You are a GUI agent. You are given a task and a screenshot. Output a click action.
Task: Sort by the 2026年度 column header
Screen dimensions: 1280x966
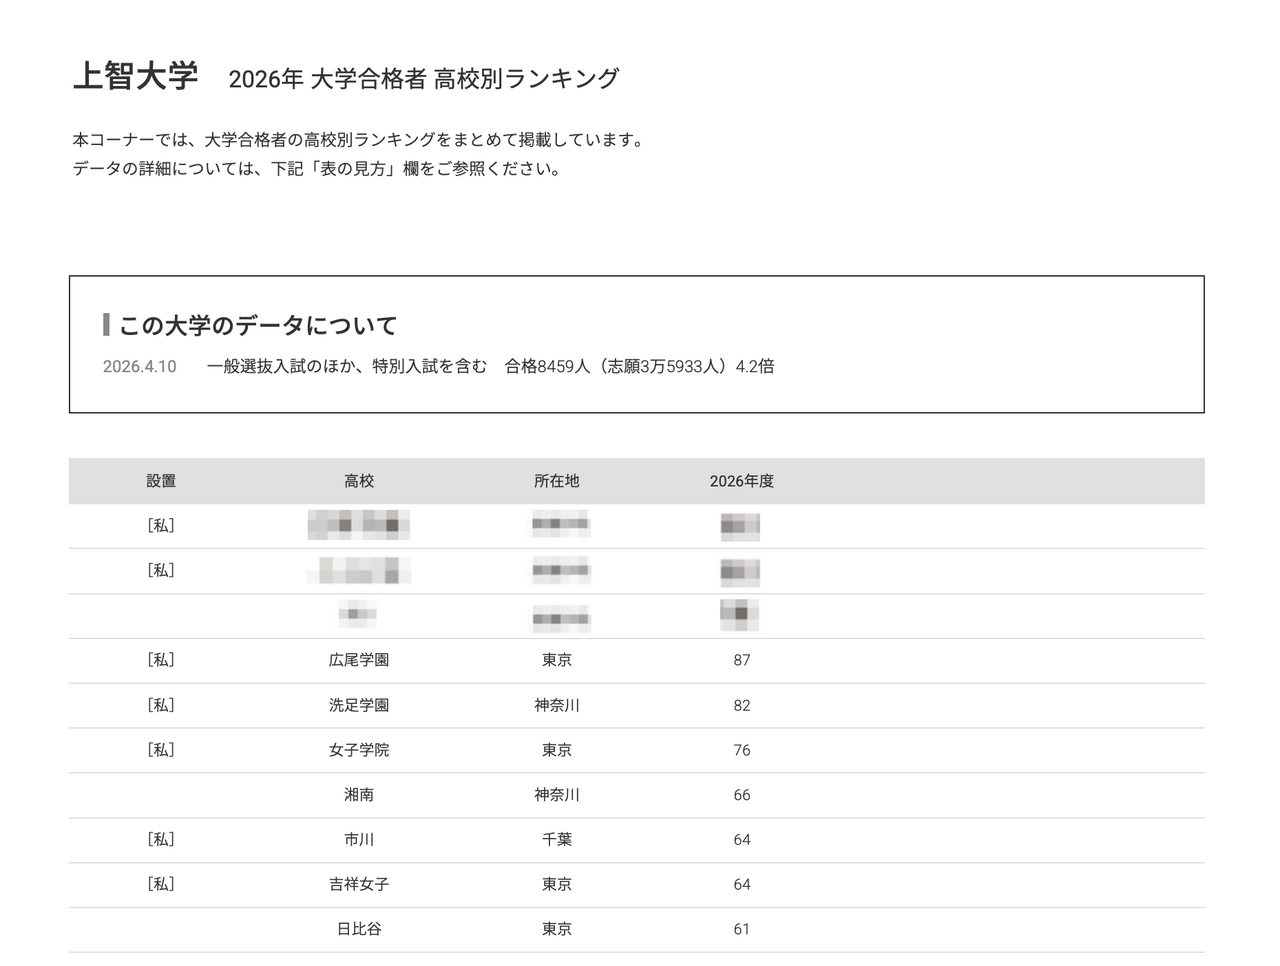pos(741,481)
